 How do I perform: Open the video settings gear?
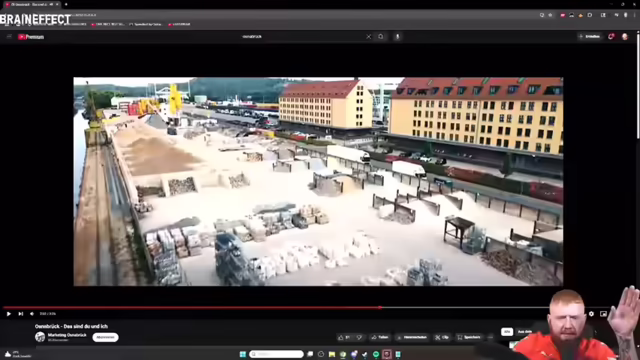coord(591,314)
